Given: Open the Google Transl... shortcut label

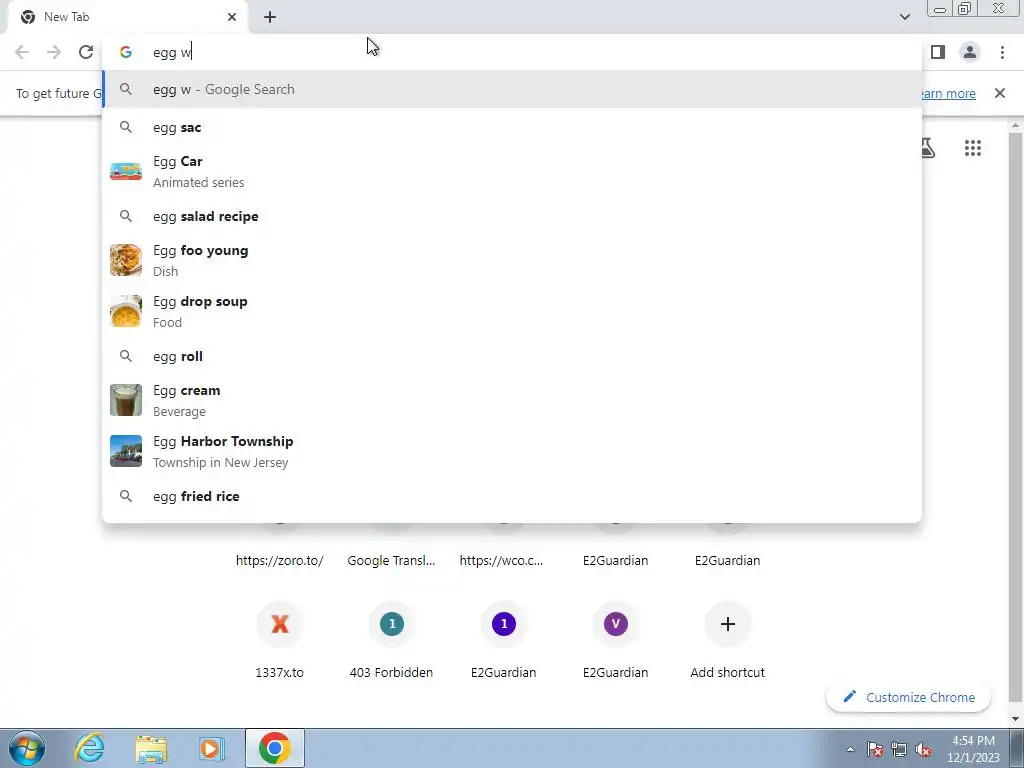Looking at the screenshot, I should pos(391,560).
